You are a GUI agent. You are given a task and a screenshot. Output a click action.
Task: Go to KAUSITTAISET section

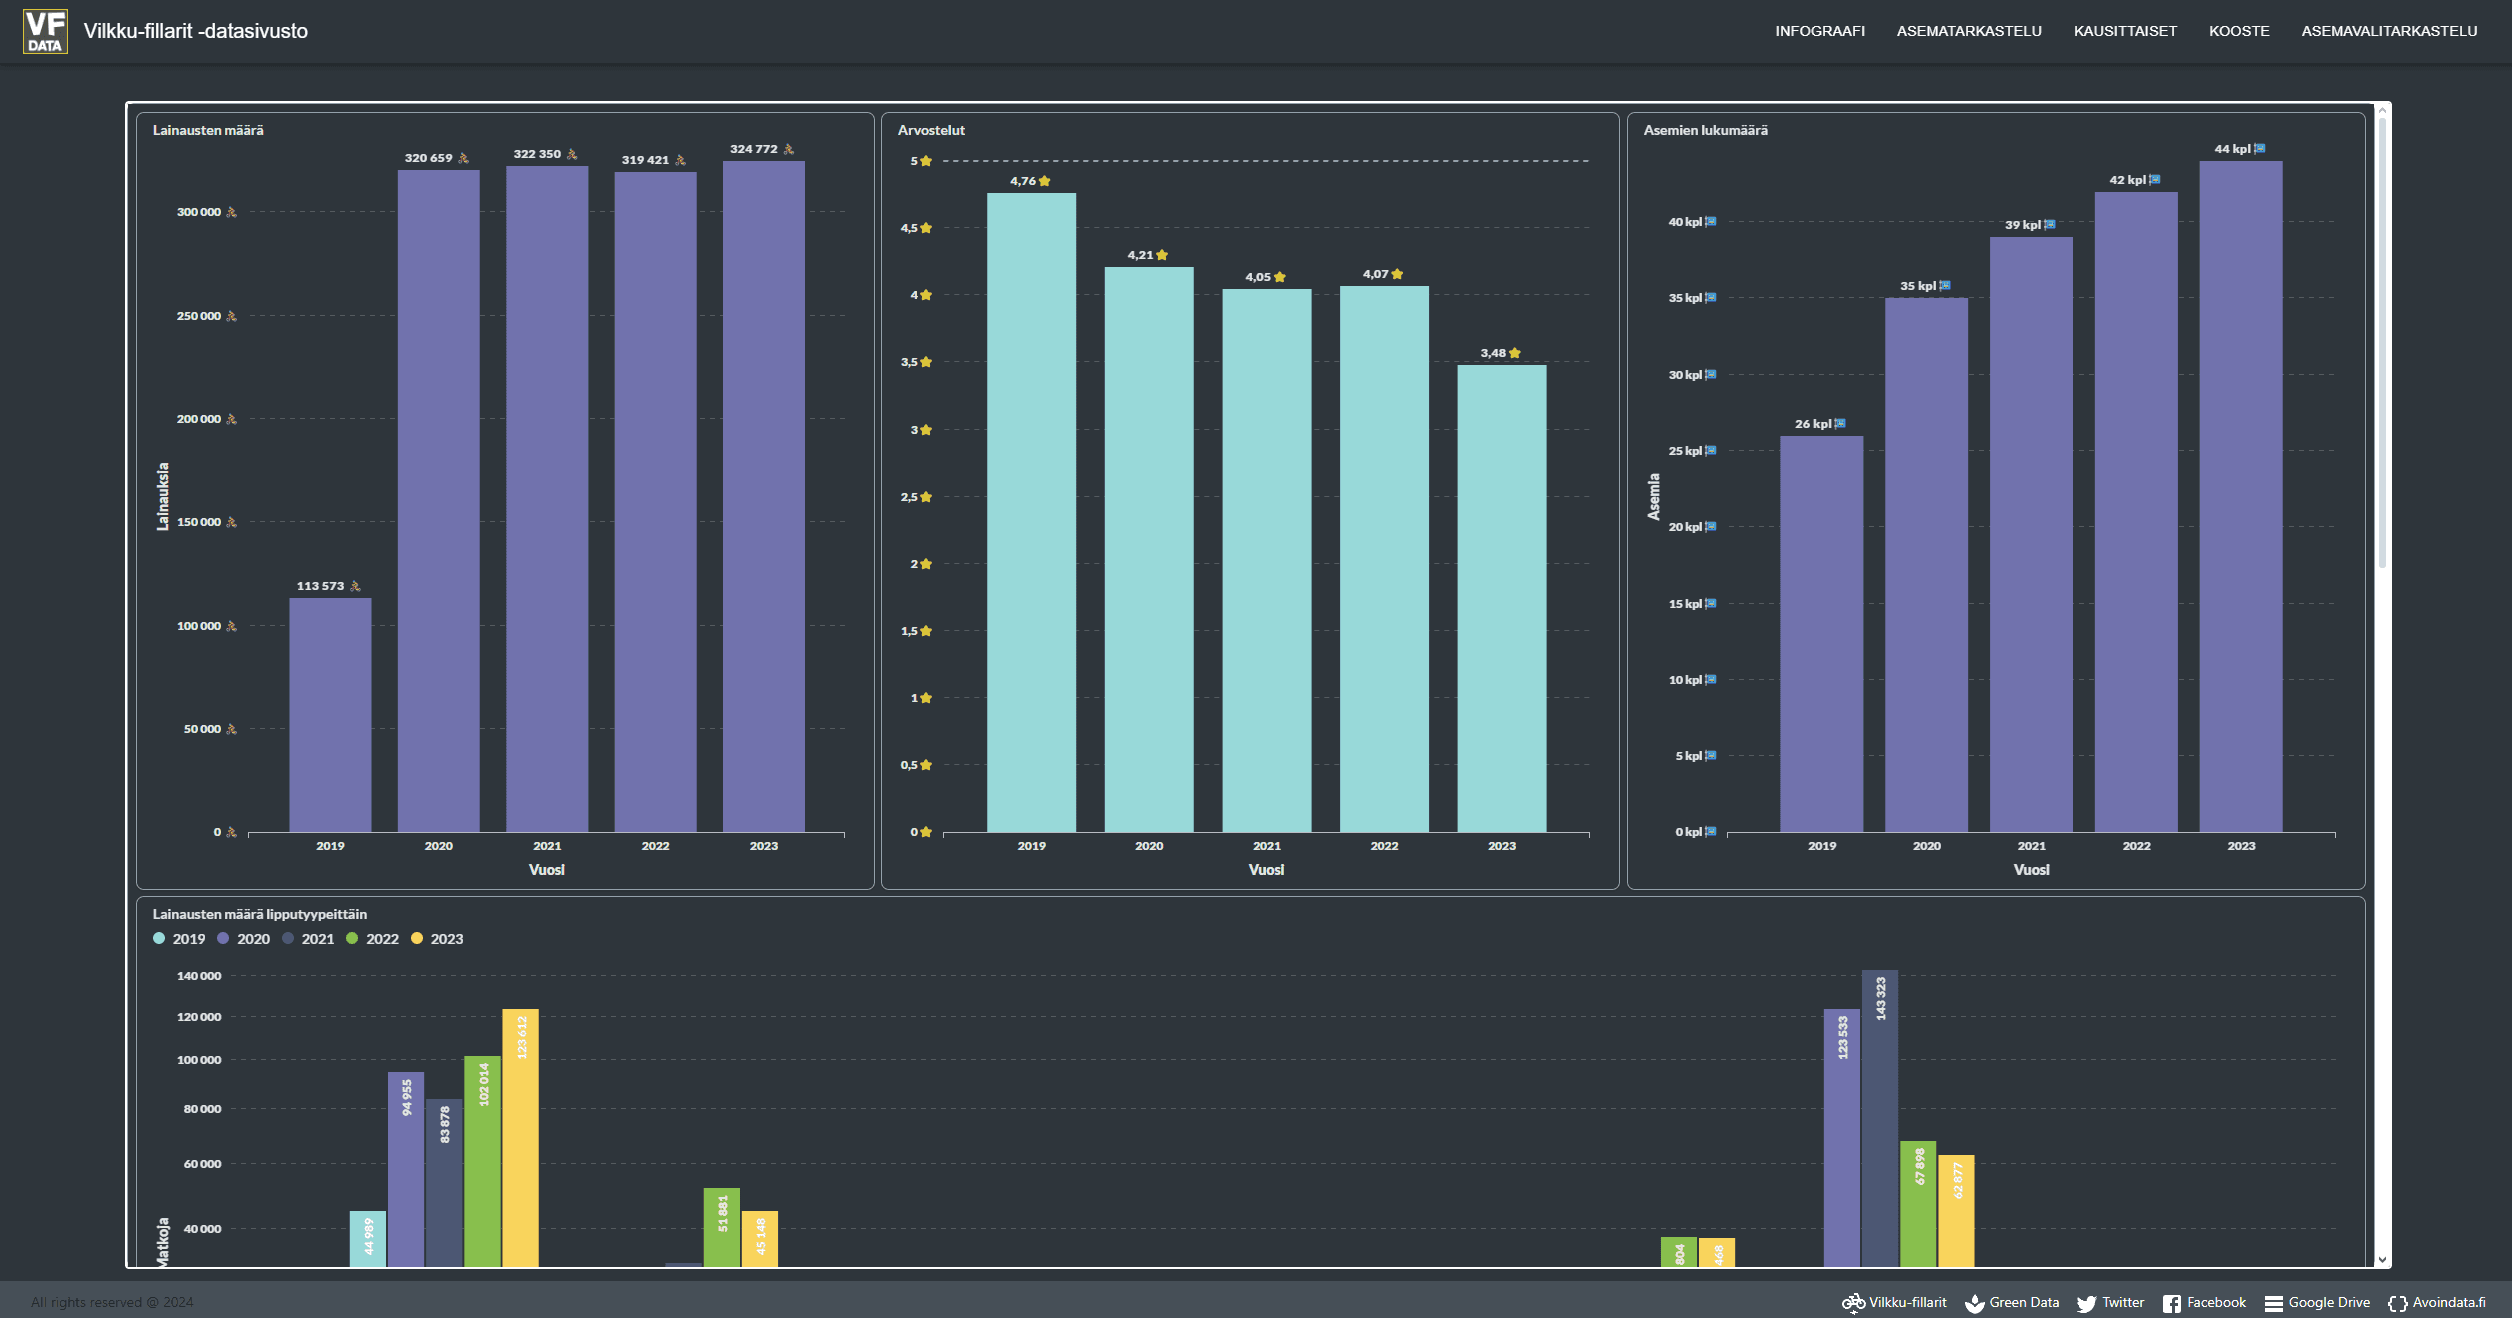click(x=2124, y=31)
